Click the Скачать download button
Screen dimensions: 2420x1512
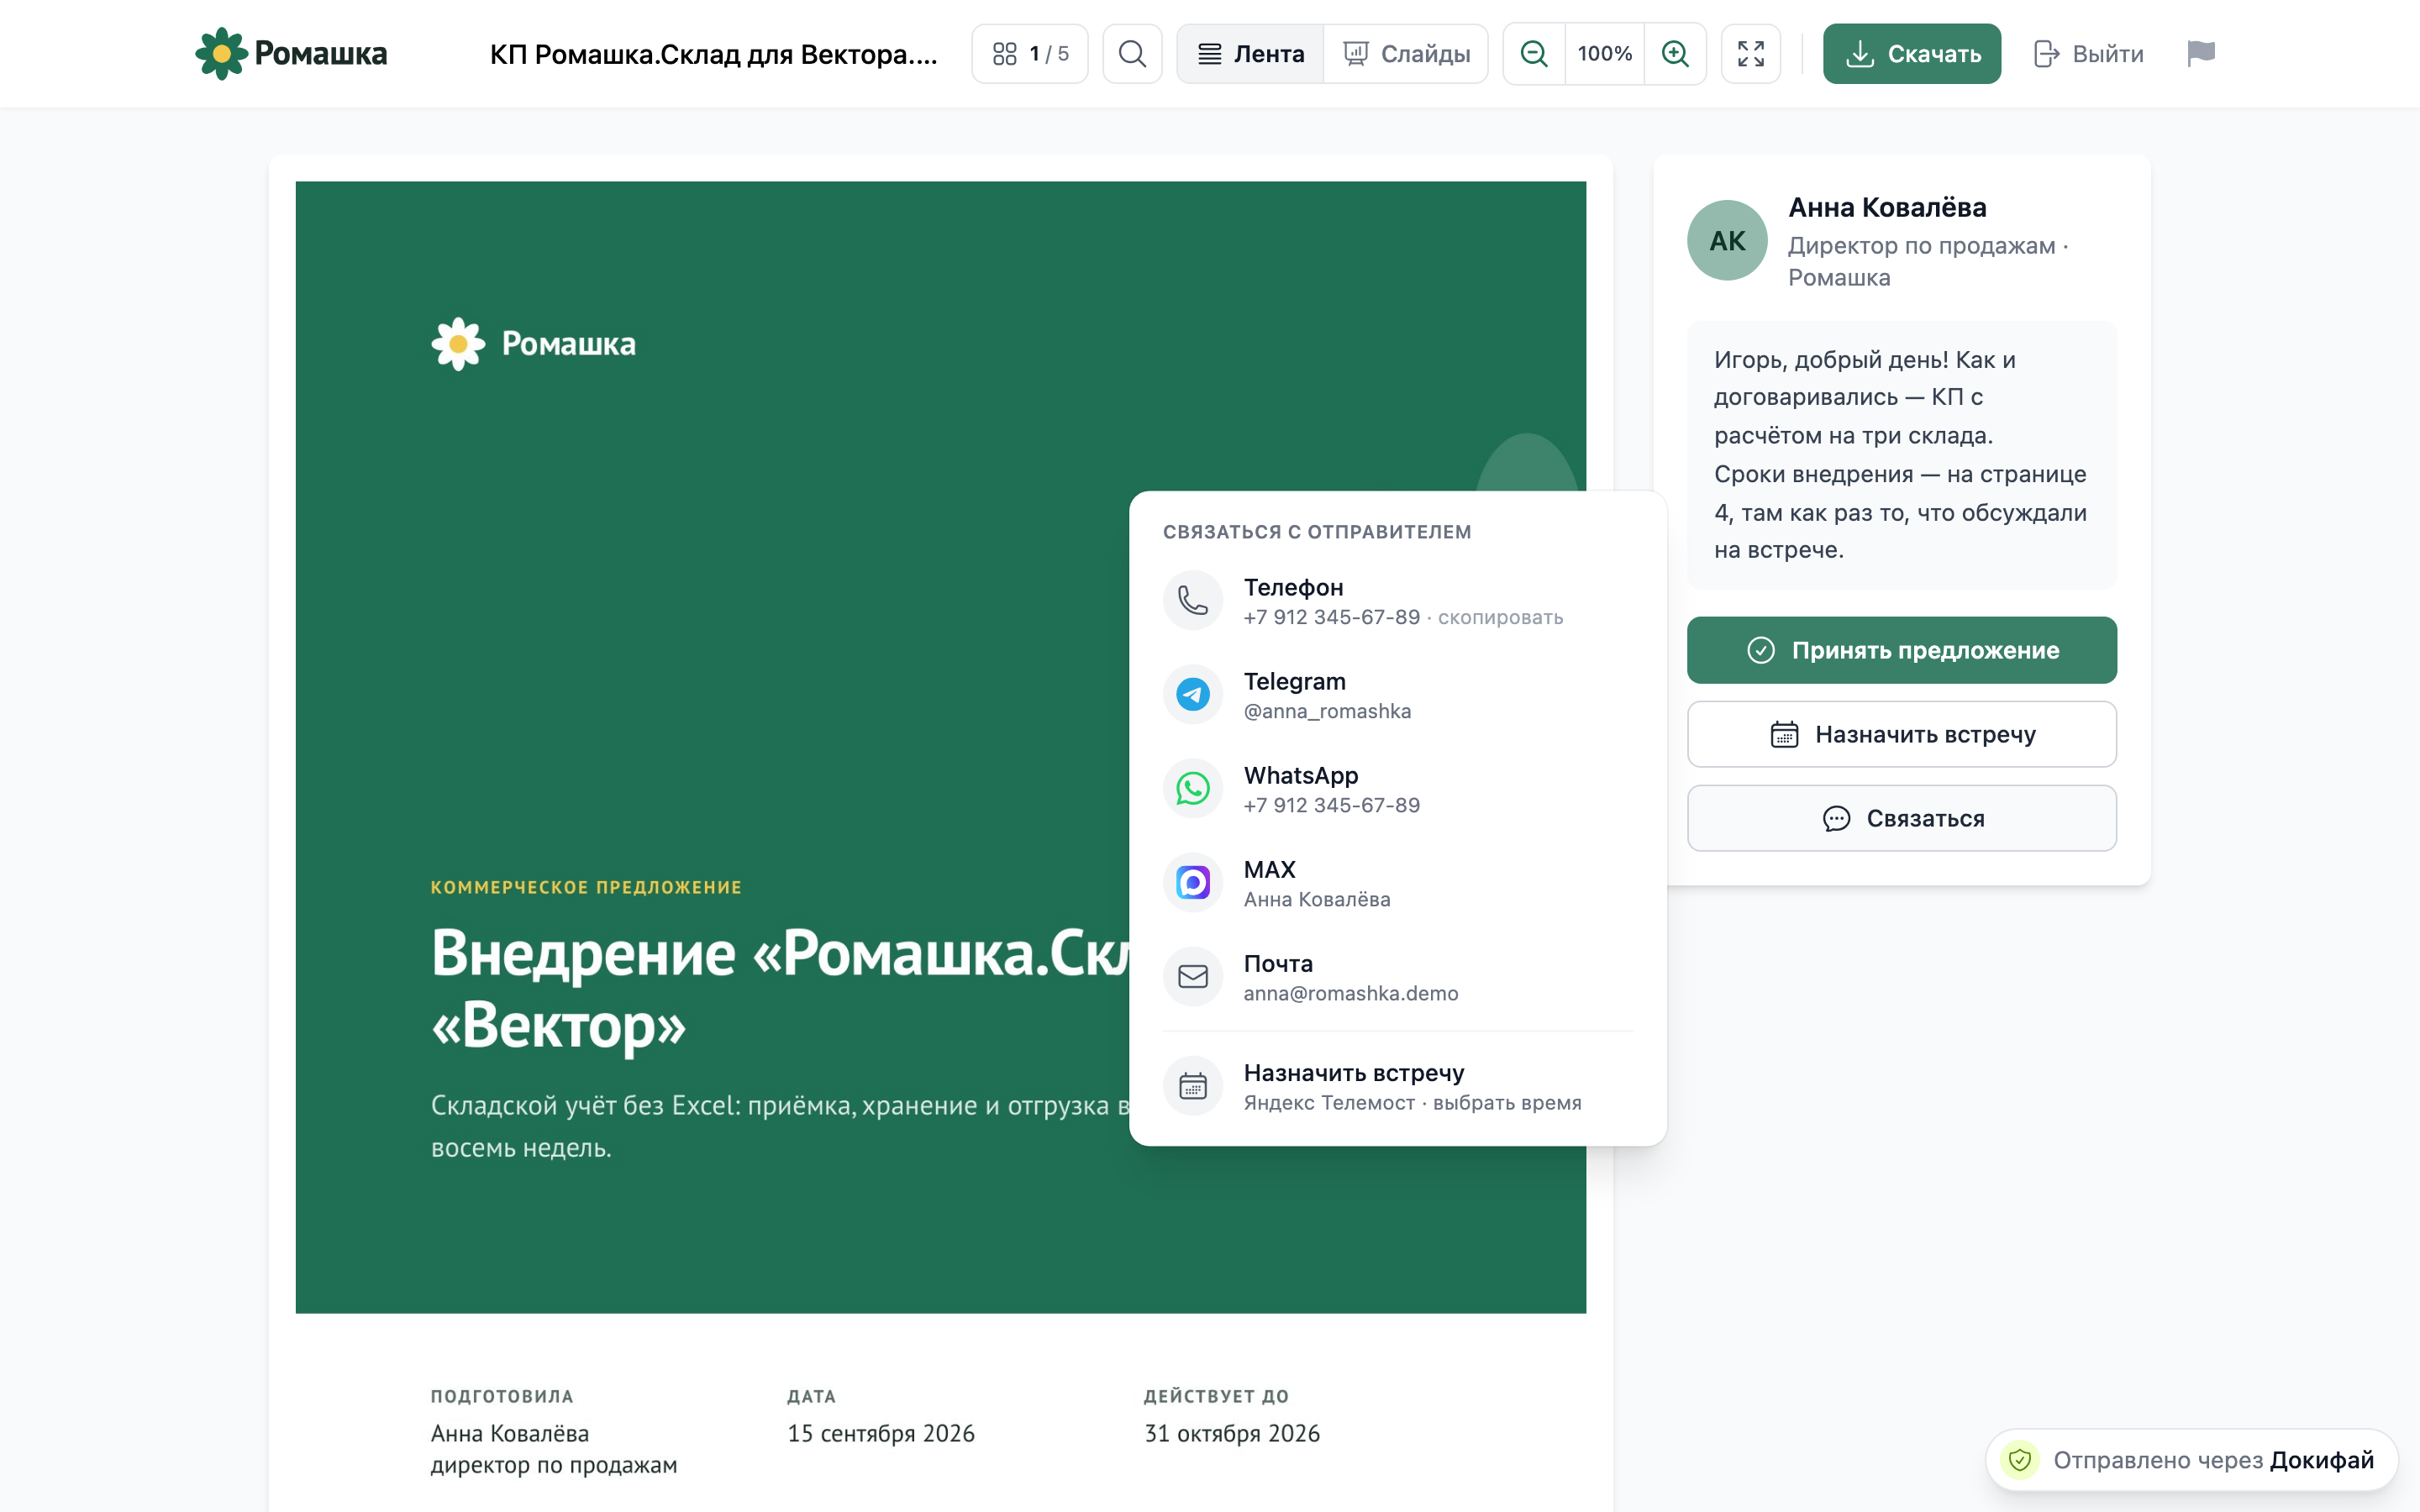pyautogui.click(x=1911, y=54)
